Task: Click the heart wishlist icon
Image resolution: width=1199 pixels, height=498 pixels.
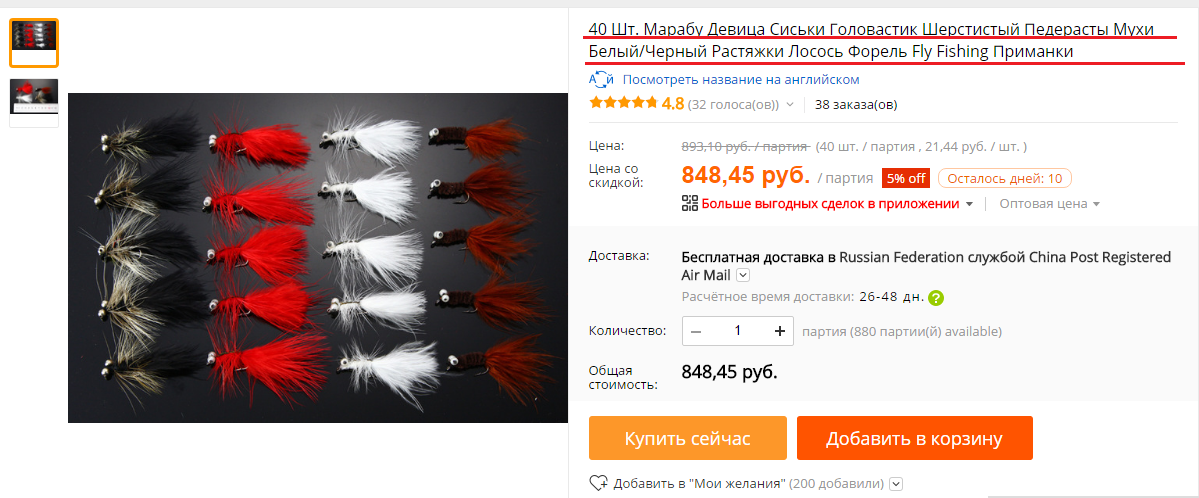Action: (x=599, y=483)
